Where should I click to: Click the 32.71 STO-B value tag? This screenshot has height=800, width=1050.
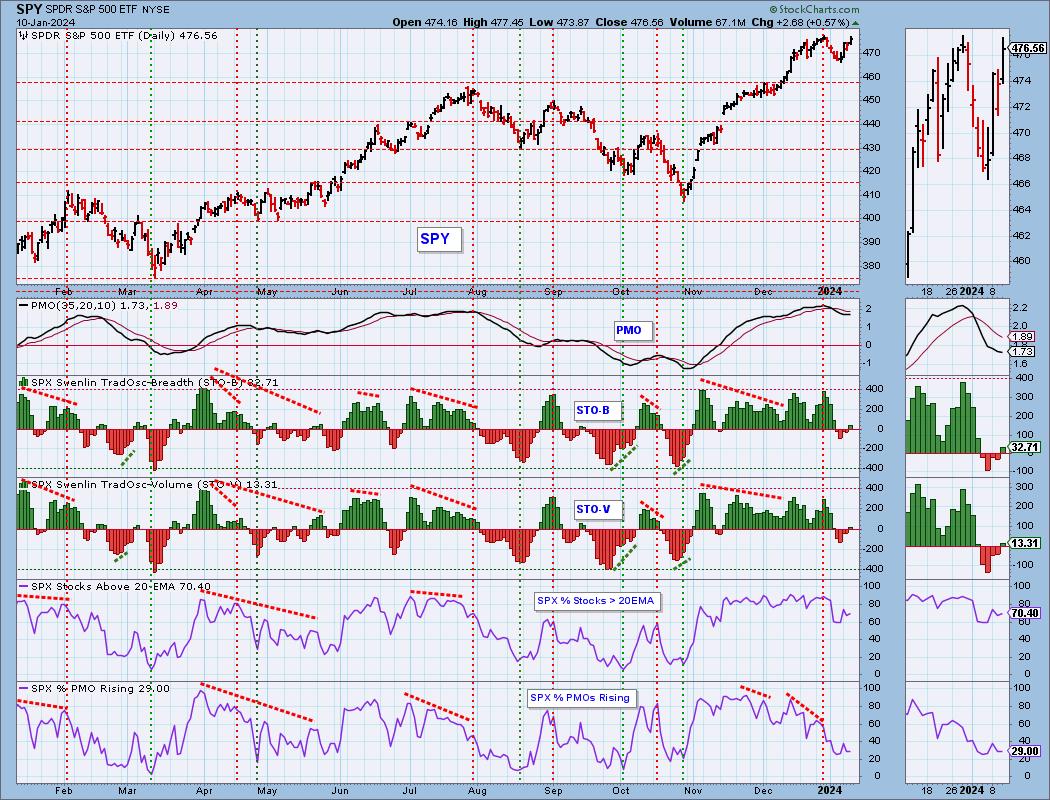point(1025,447)
